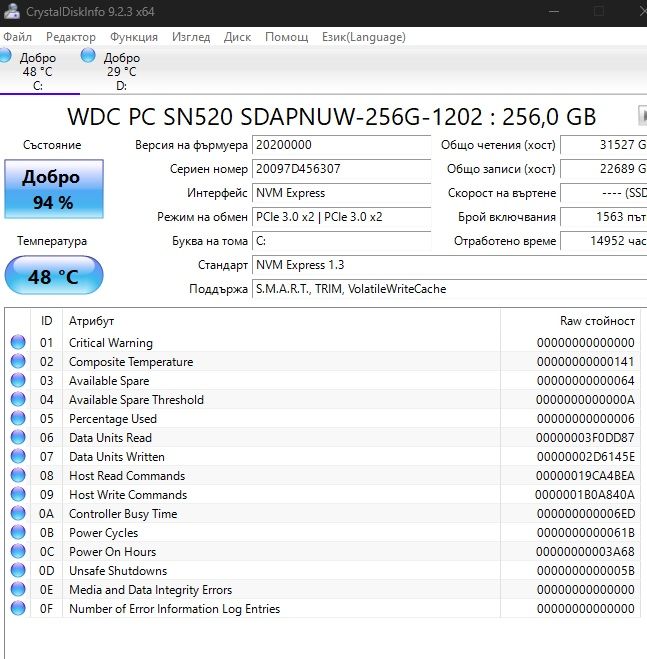The width and height of the screenshot is (647, 659).
Task: Click the status orb for Media and Data Integrity Errors
Action: [x=18, y=589]
